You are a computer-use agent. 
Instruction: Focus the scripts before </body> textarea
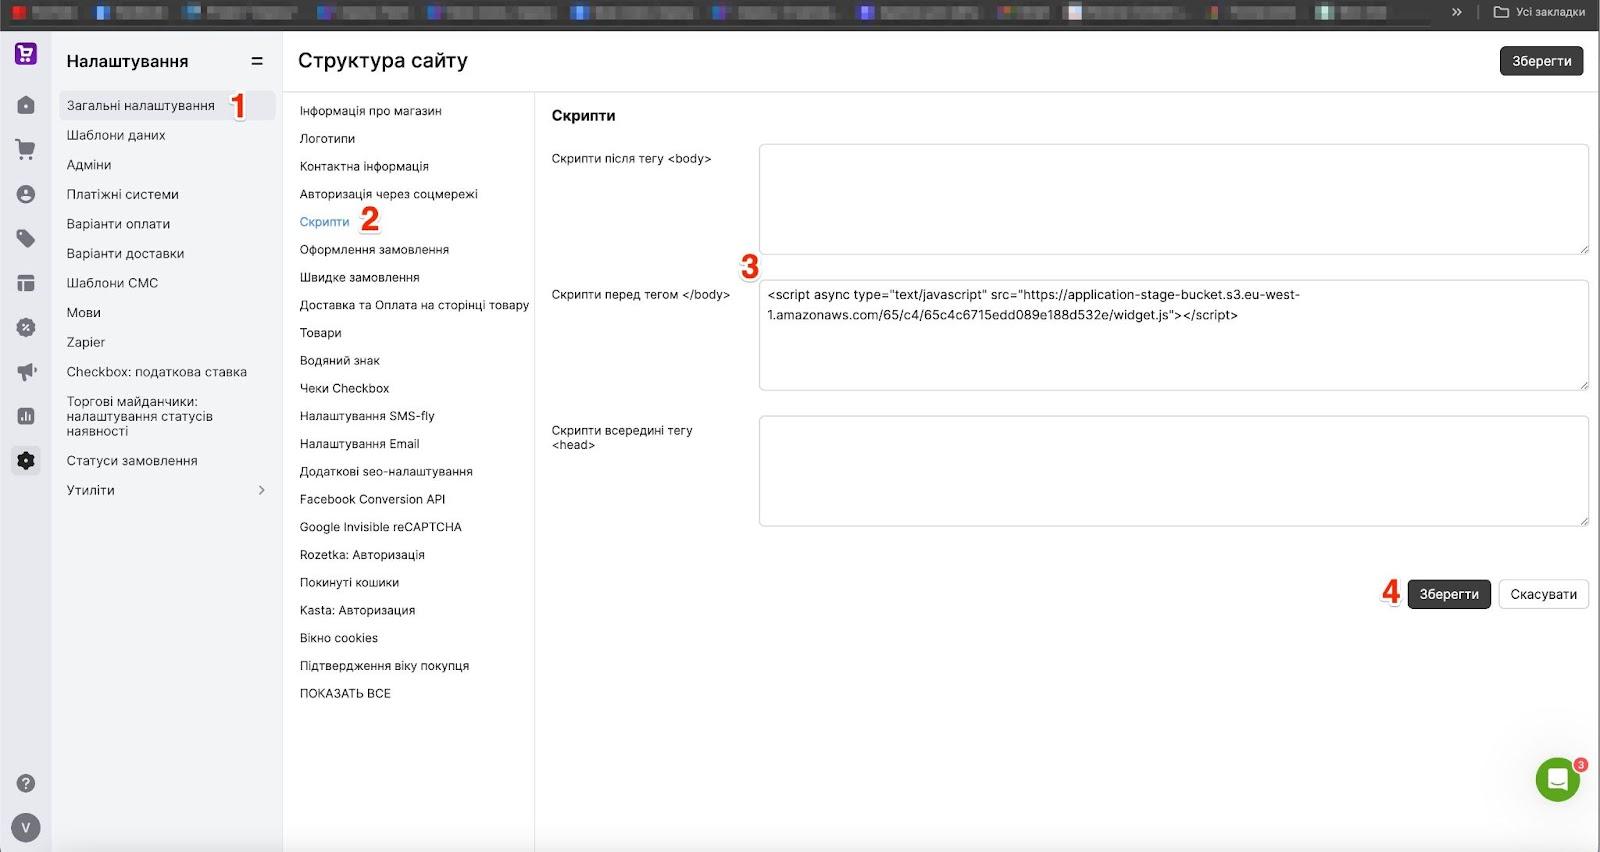click(x=1174, y=335)
